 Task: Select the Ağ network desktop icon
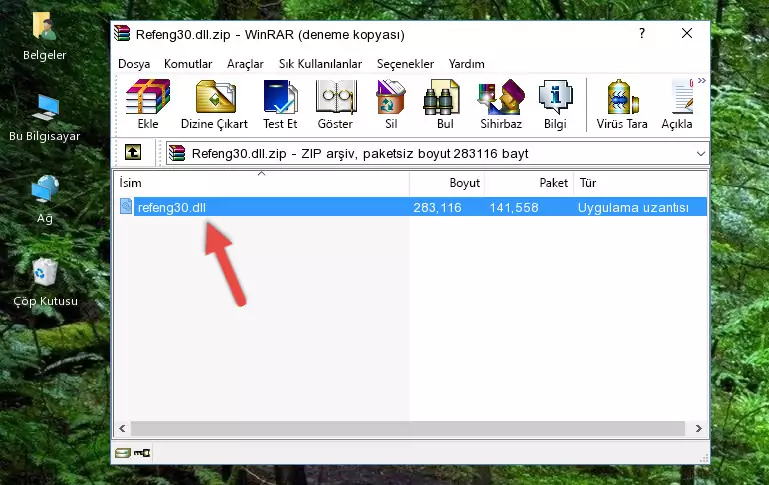45,189
